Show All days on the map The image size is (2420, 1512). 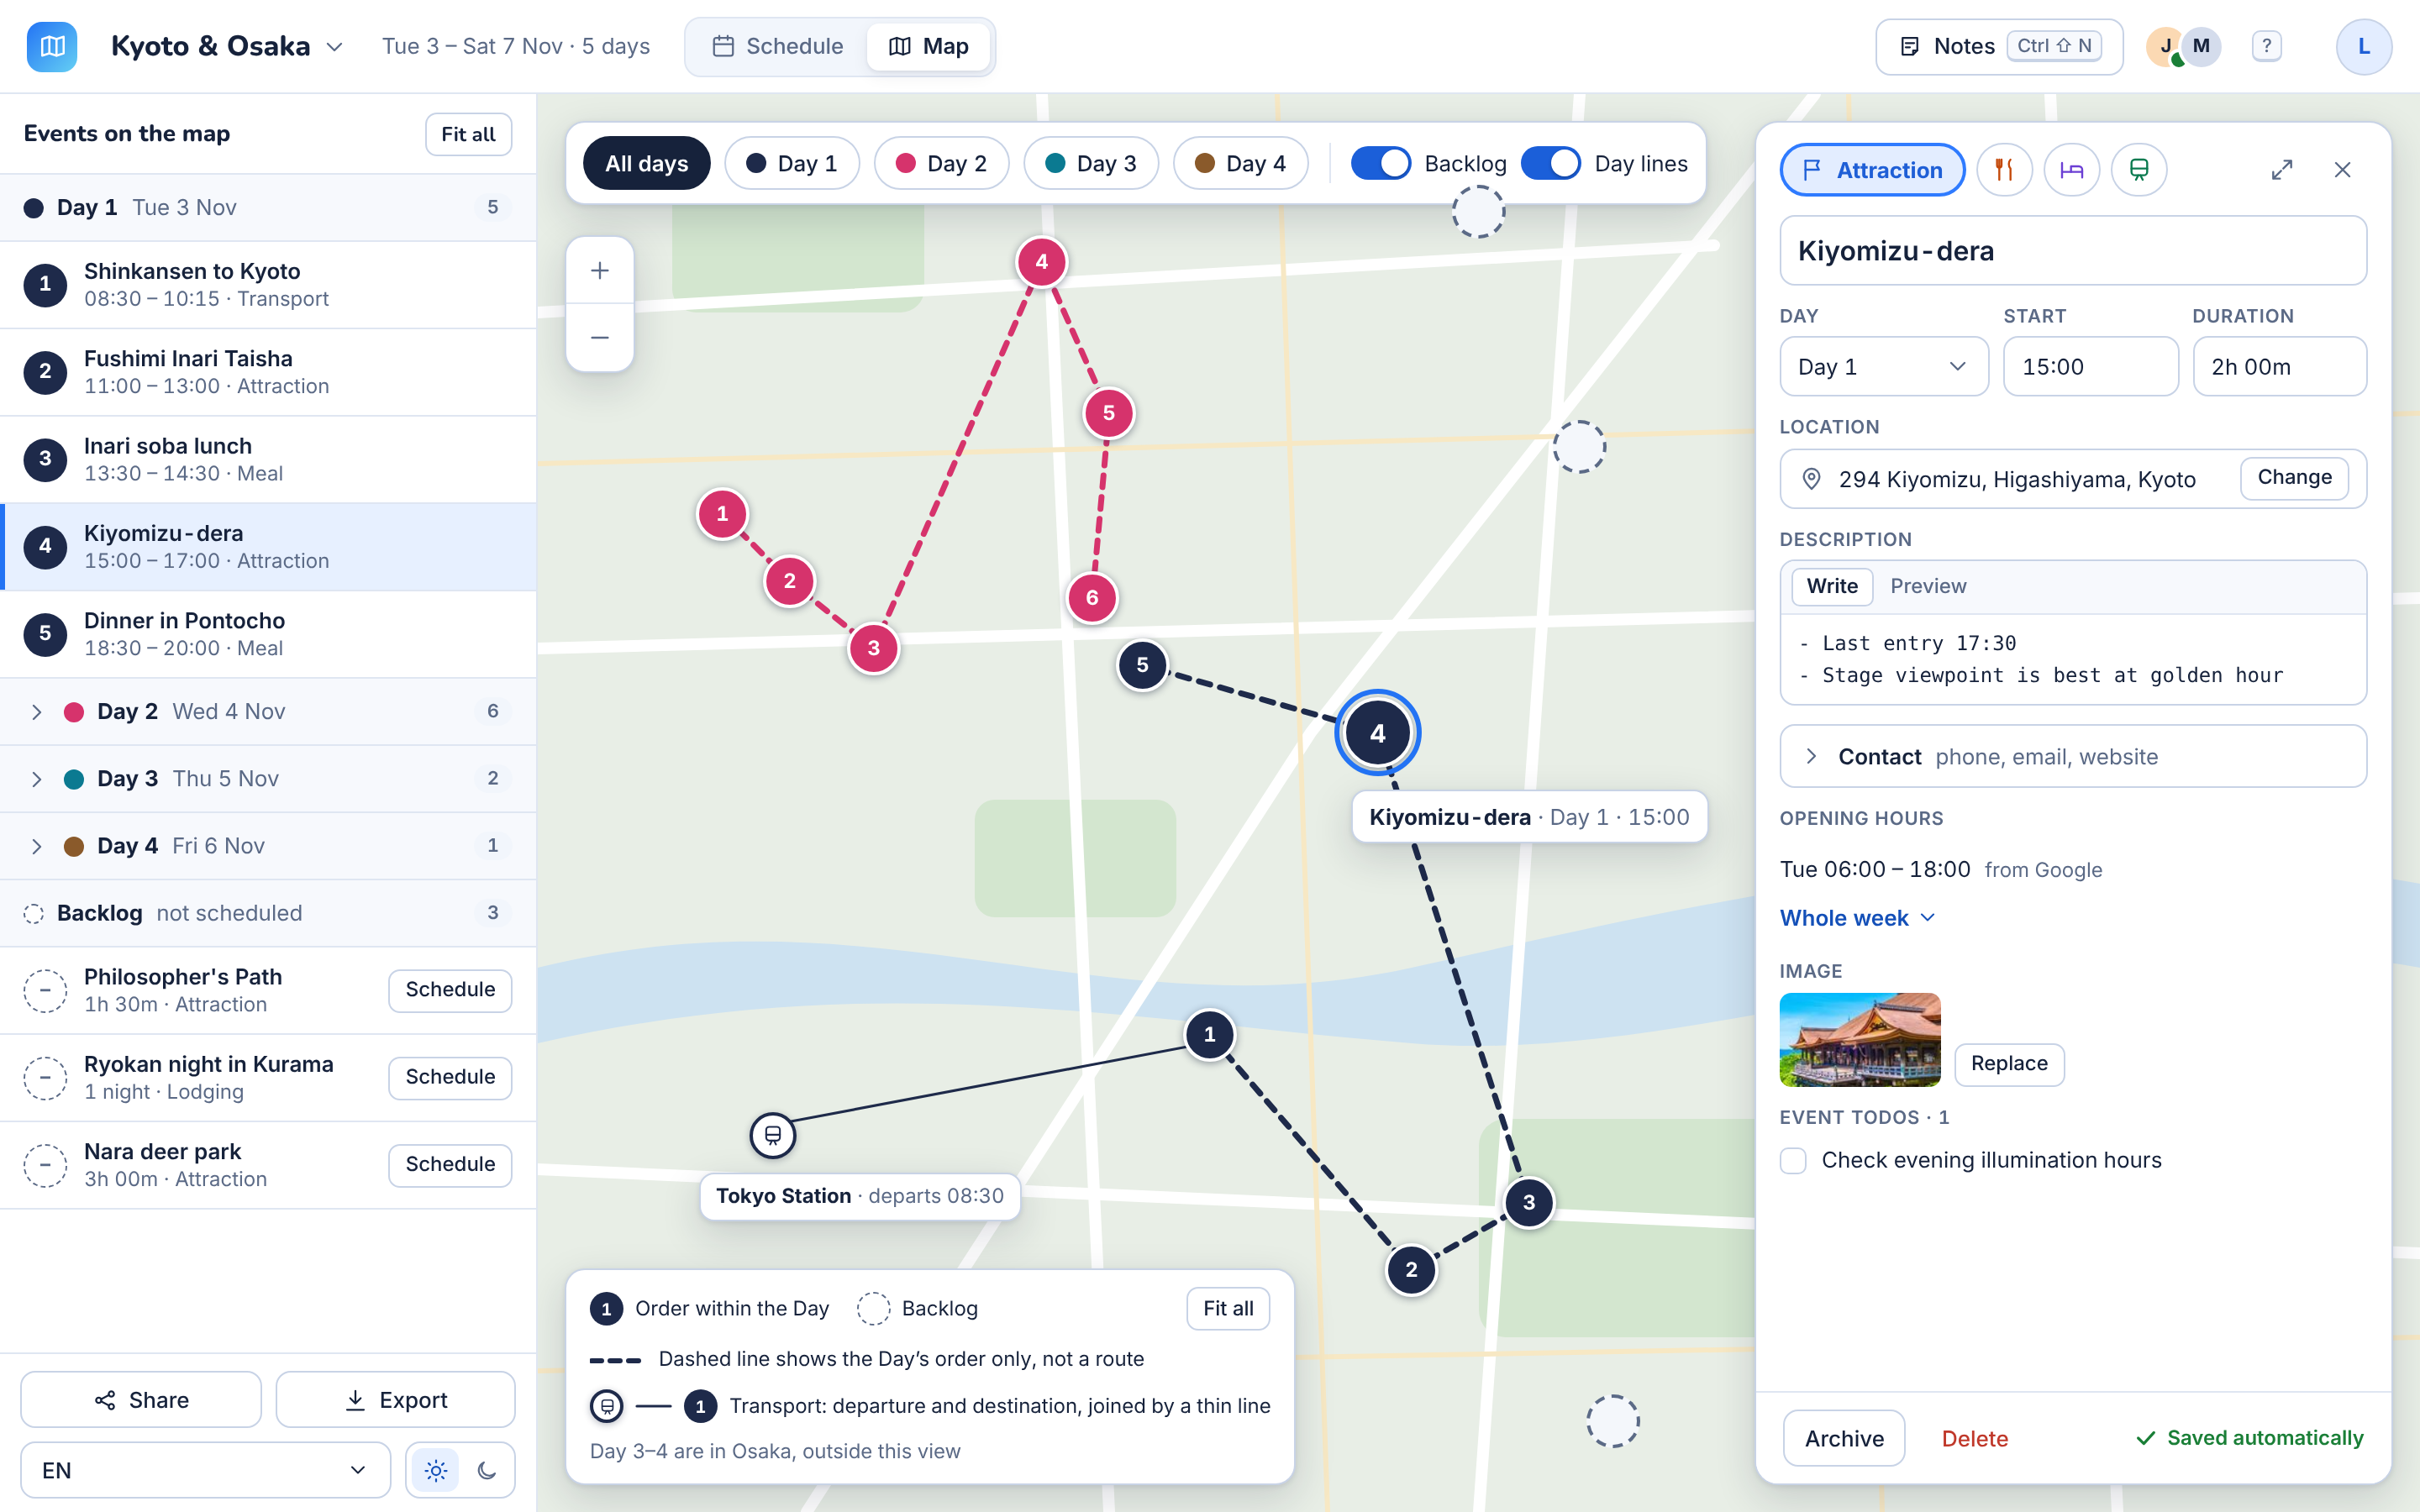[x=646, y=163]
